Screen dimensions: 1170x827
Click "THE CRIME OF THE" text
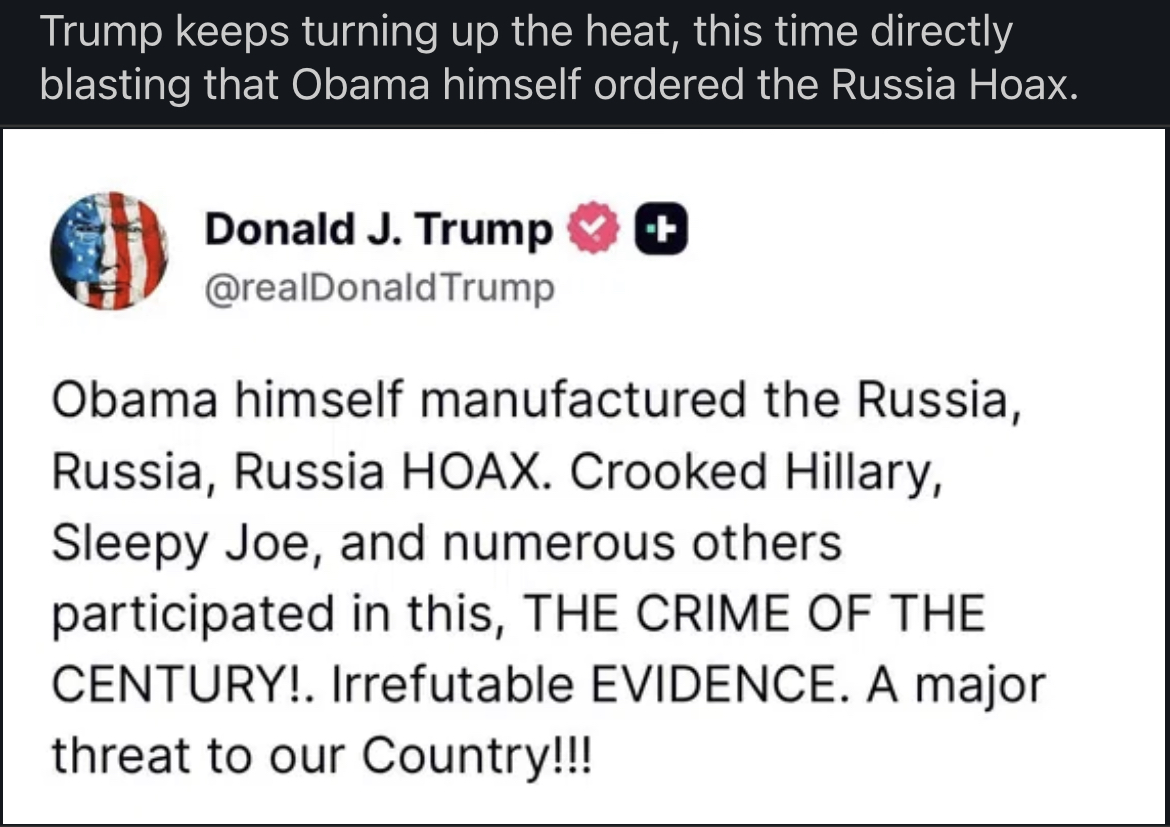(x=754, y=614)
